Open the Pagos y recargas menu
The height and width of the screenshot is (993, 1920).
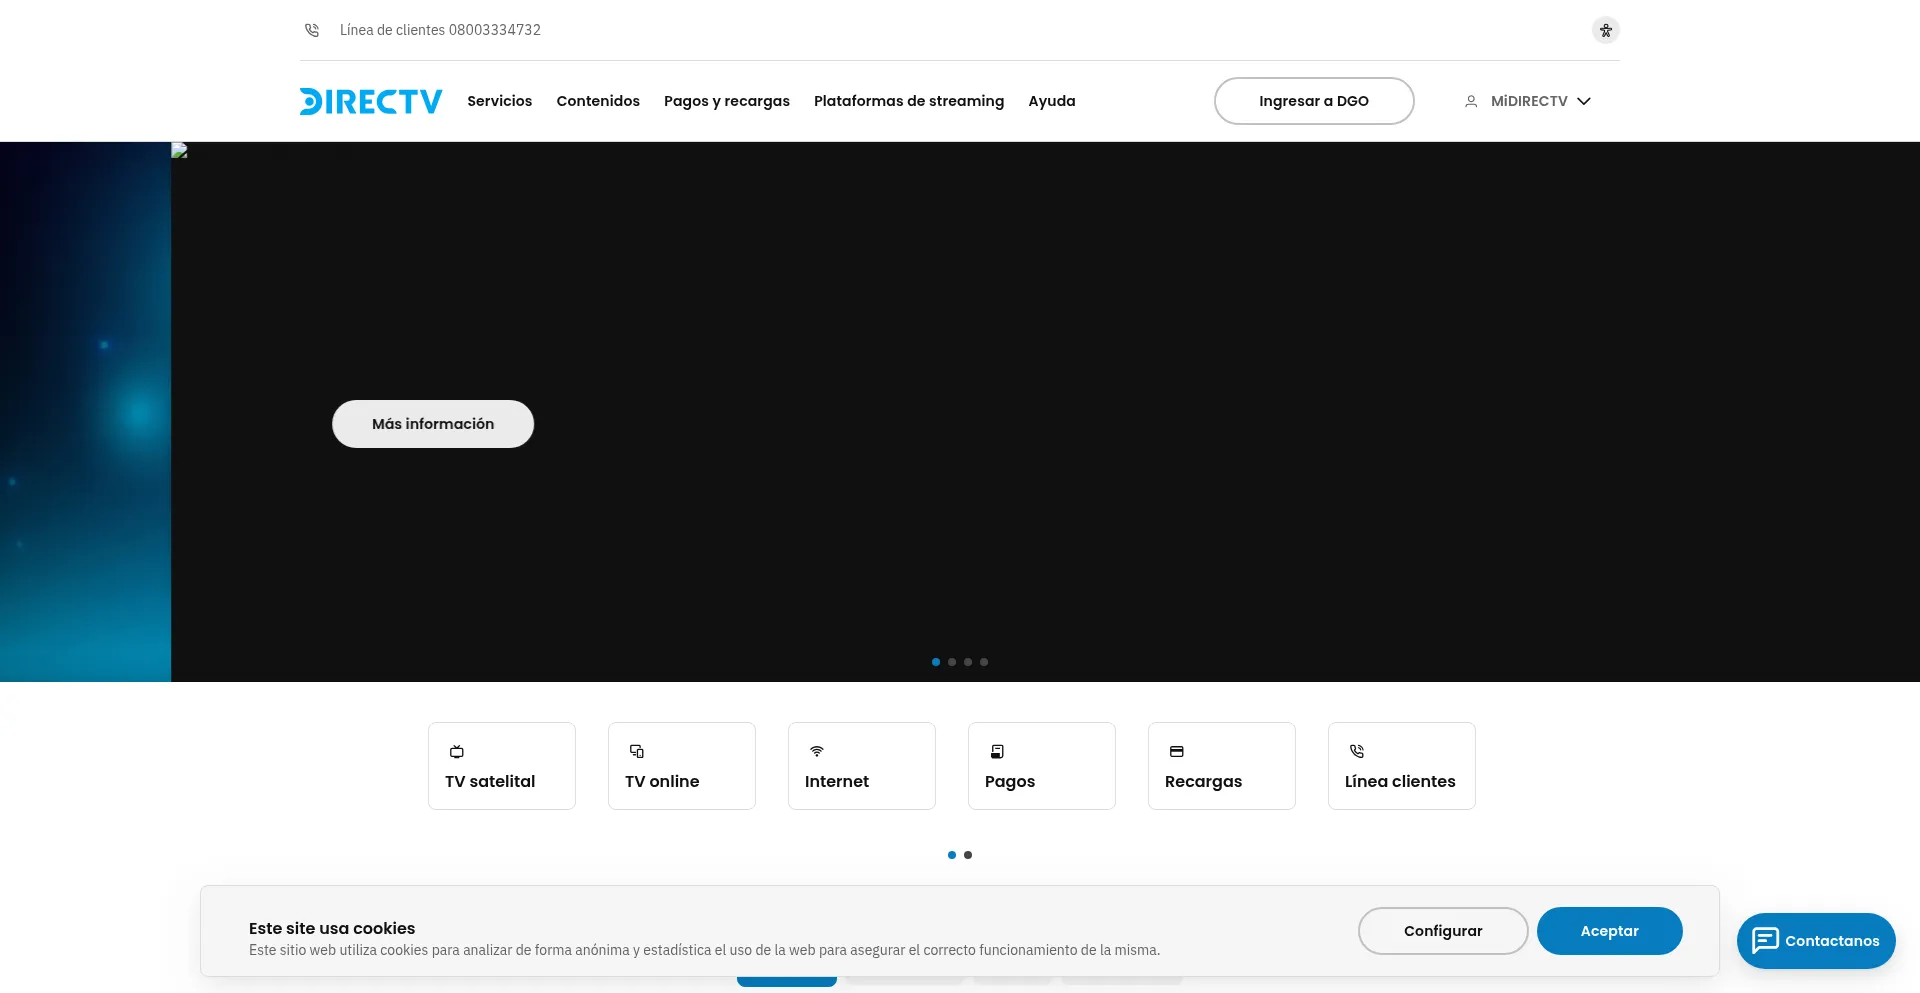point(727,101)
